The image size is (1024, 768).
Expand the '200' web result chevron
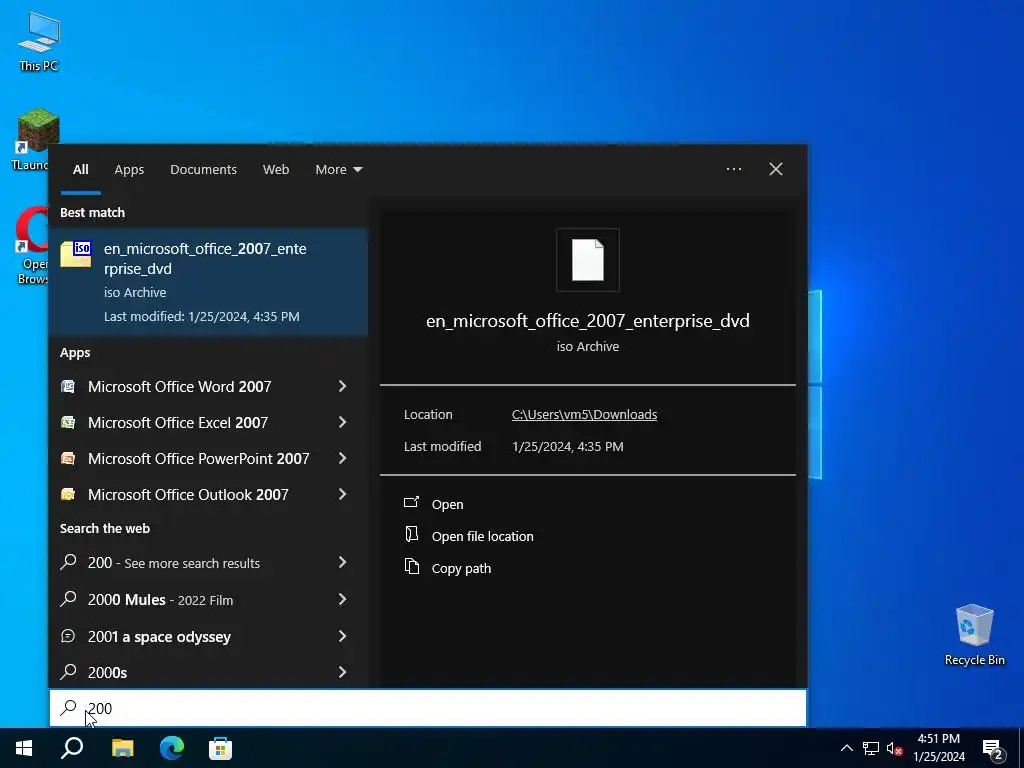[x=342, y=562]
